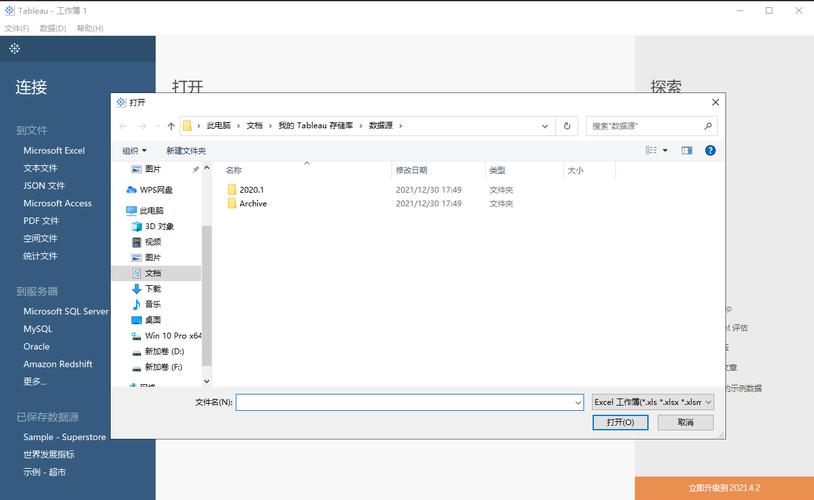Connect to 文本文件 source
Viewport: 814px width, 500px height.
point(40,168)
